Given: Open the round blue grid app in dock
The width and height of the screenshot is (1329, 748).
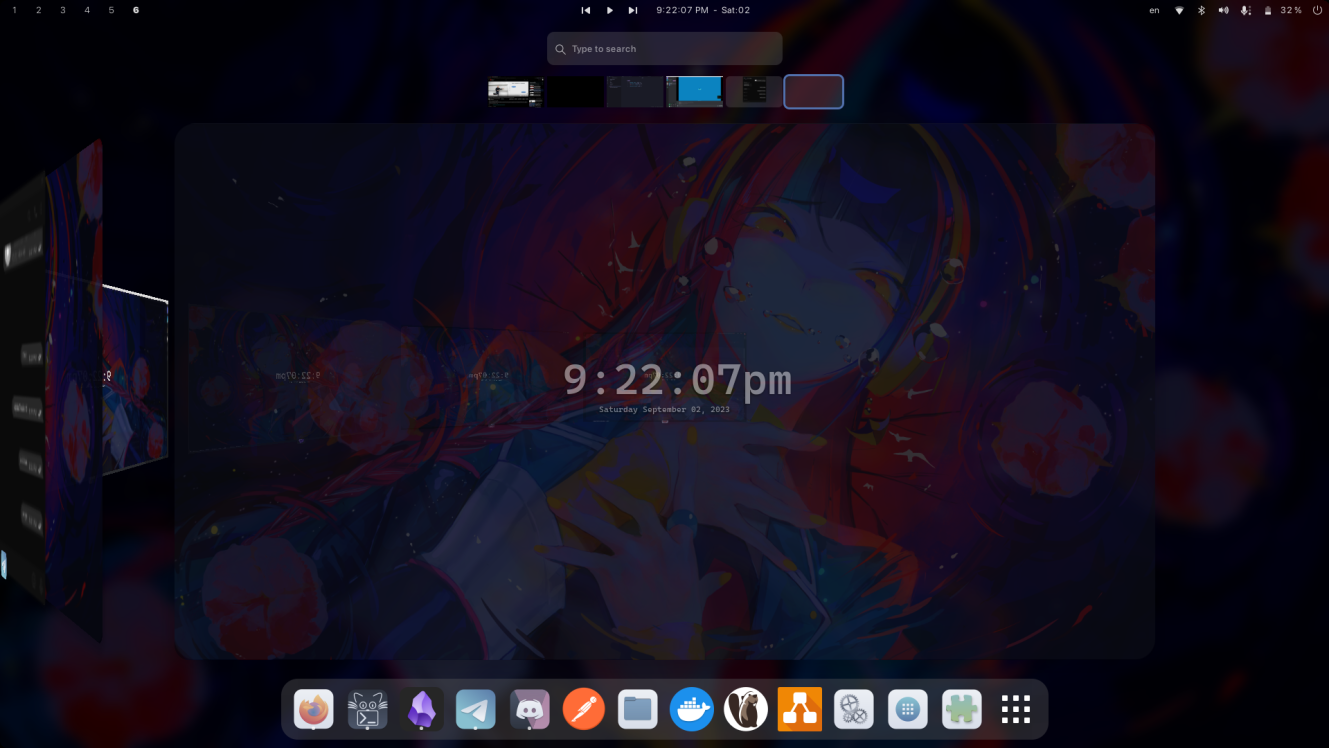Looking at the screenshot, I should click(907, 710).
